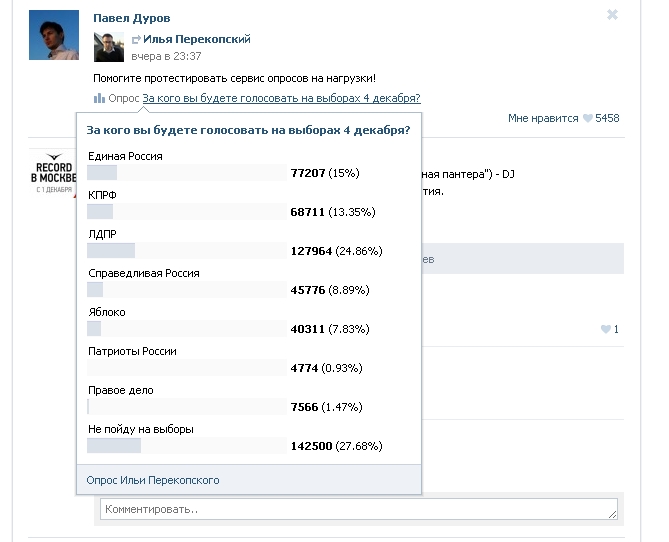Click inside the Комментировать comment field
The height and width of the screenshot is (542, 669).
tap(359, 509)
